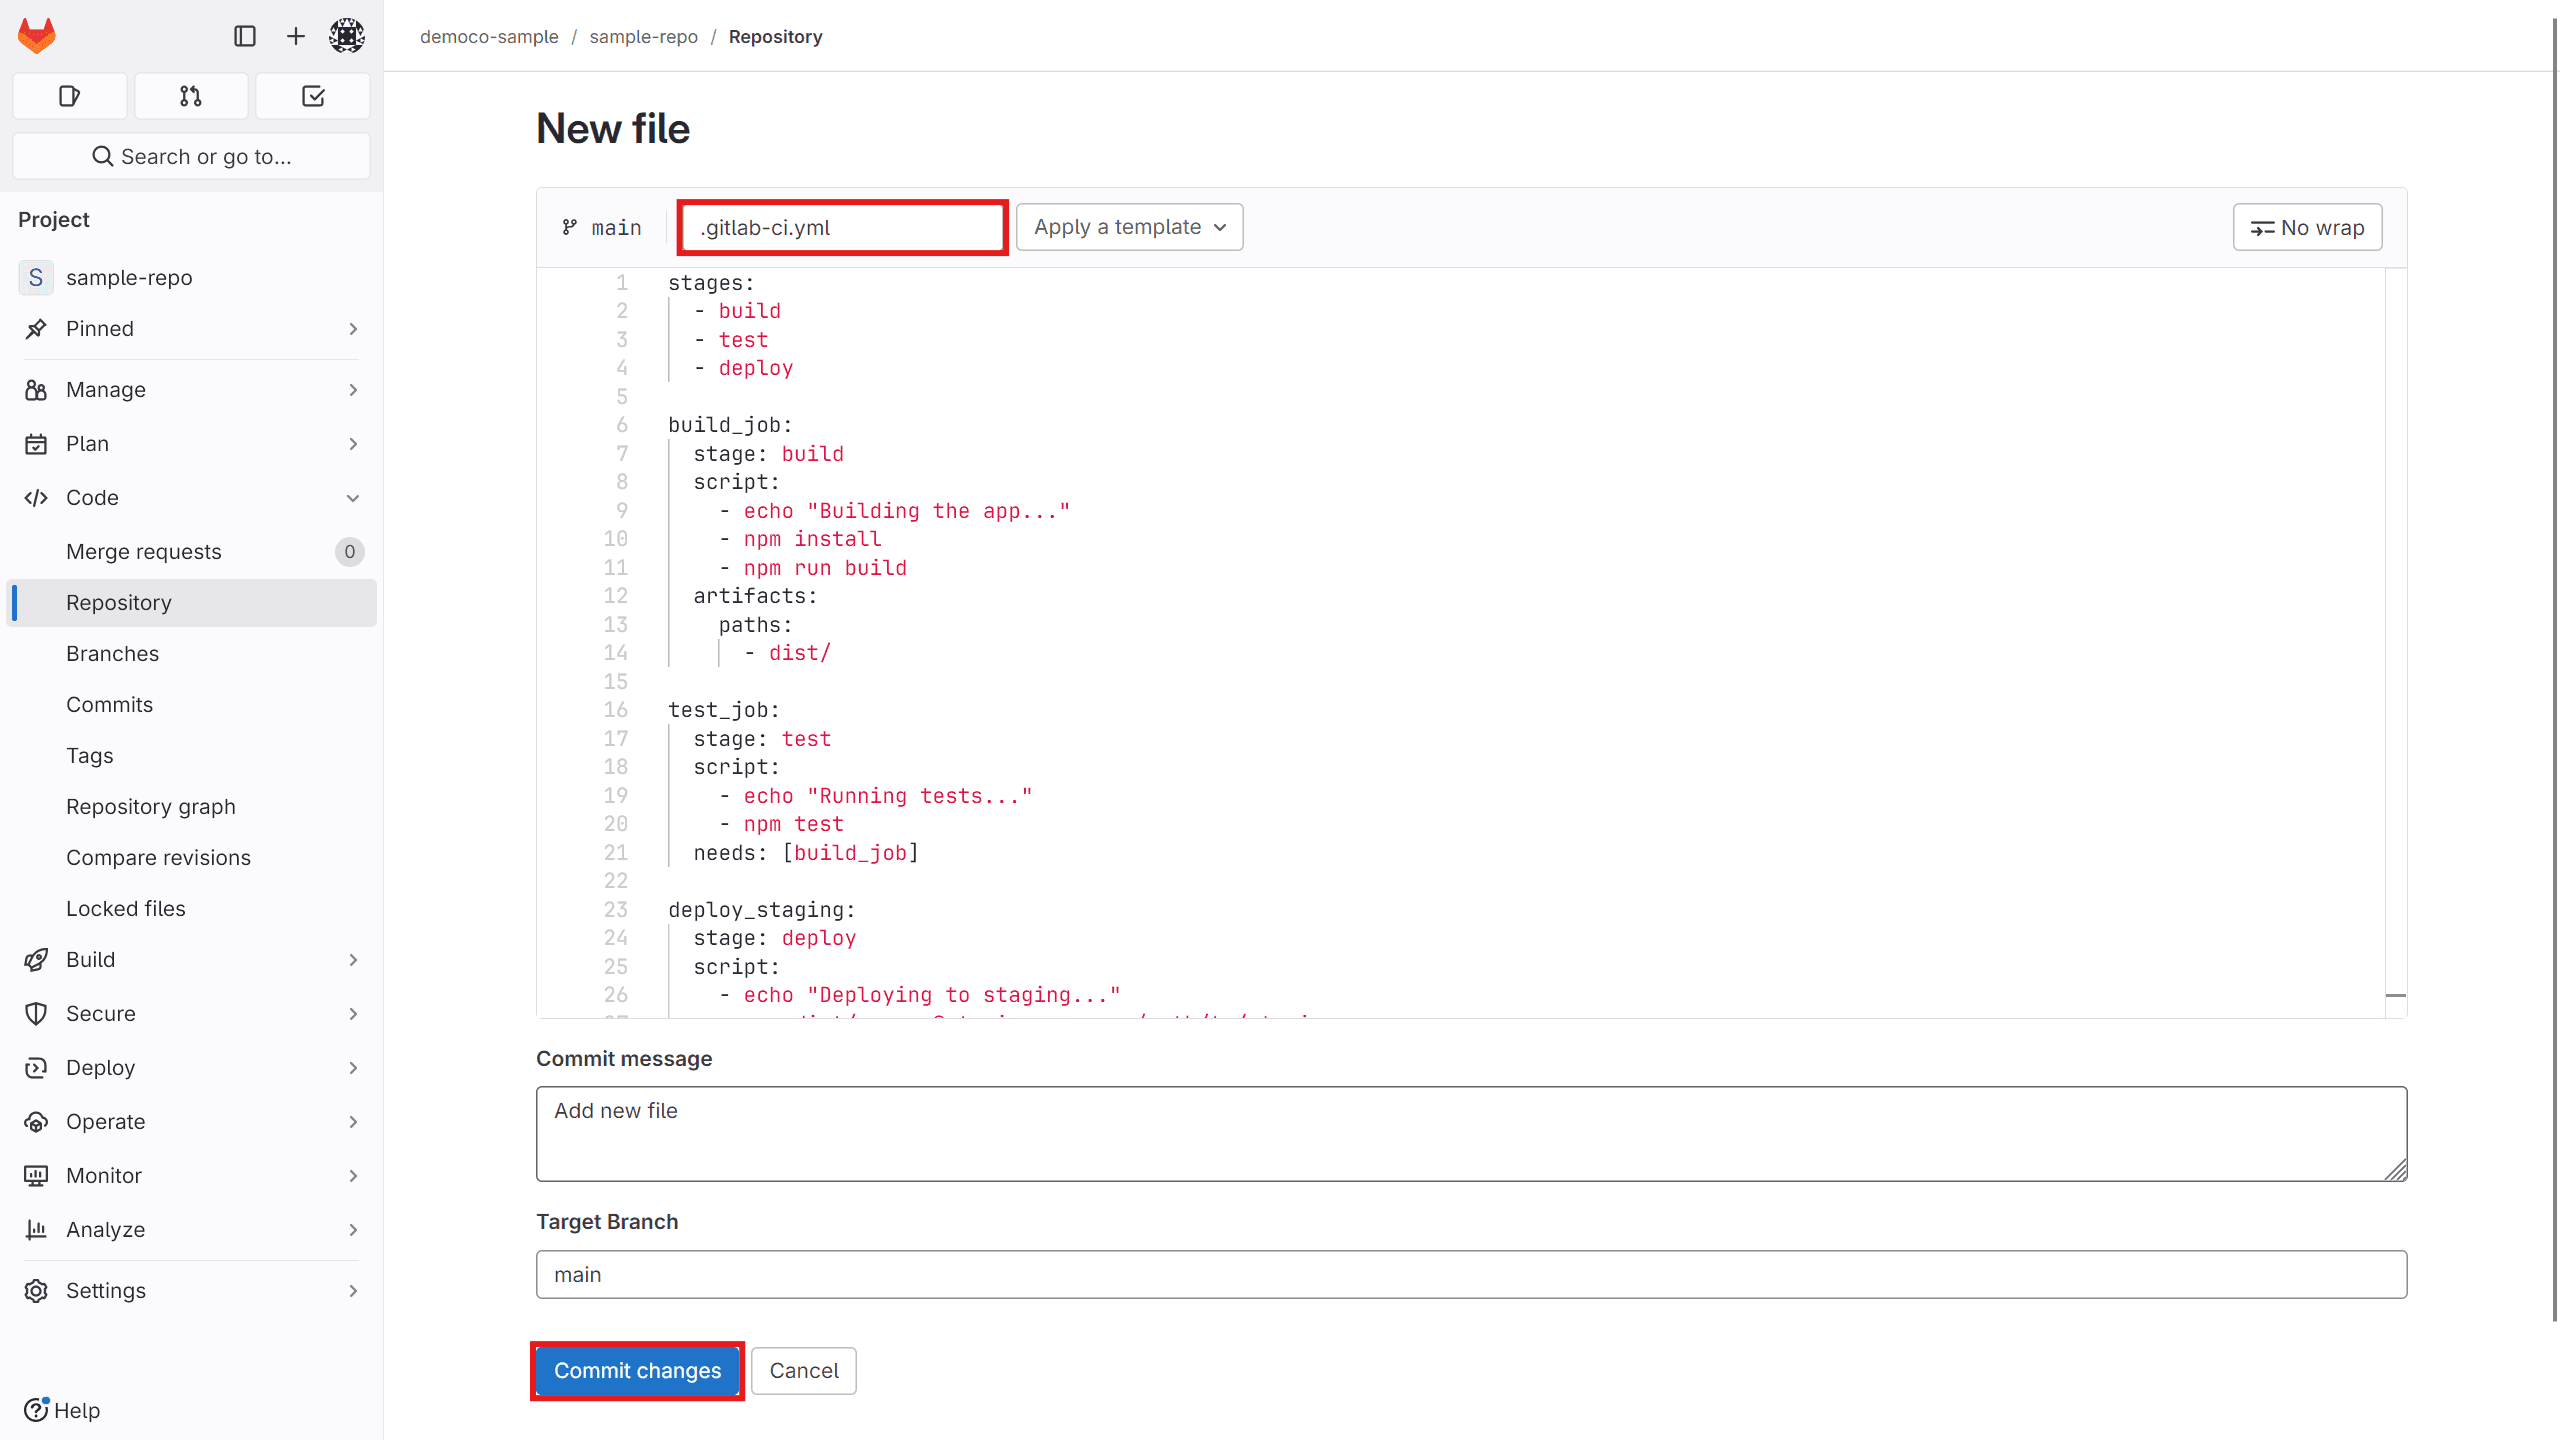Image resolution: width=2560 pixels, height=1440 pixels.
Task: Click the .gitlab-ci.yml filename field
Action: (842, 227)
